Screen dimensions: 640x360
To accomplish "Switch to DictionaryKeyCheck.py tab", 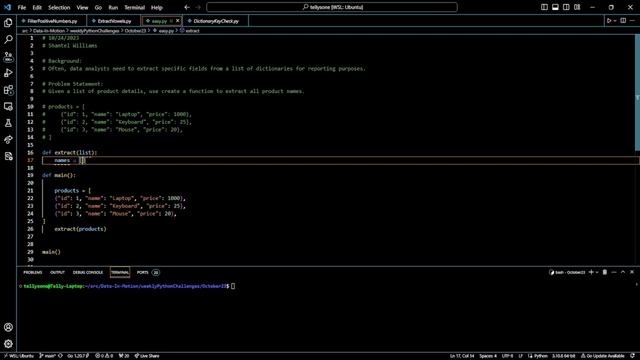I will (x=216, y=21).
